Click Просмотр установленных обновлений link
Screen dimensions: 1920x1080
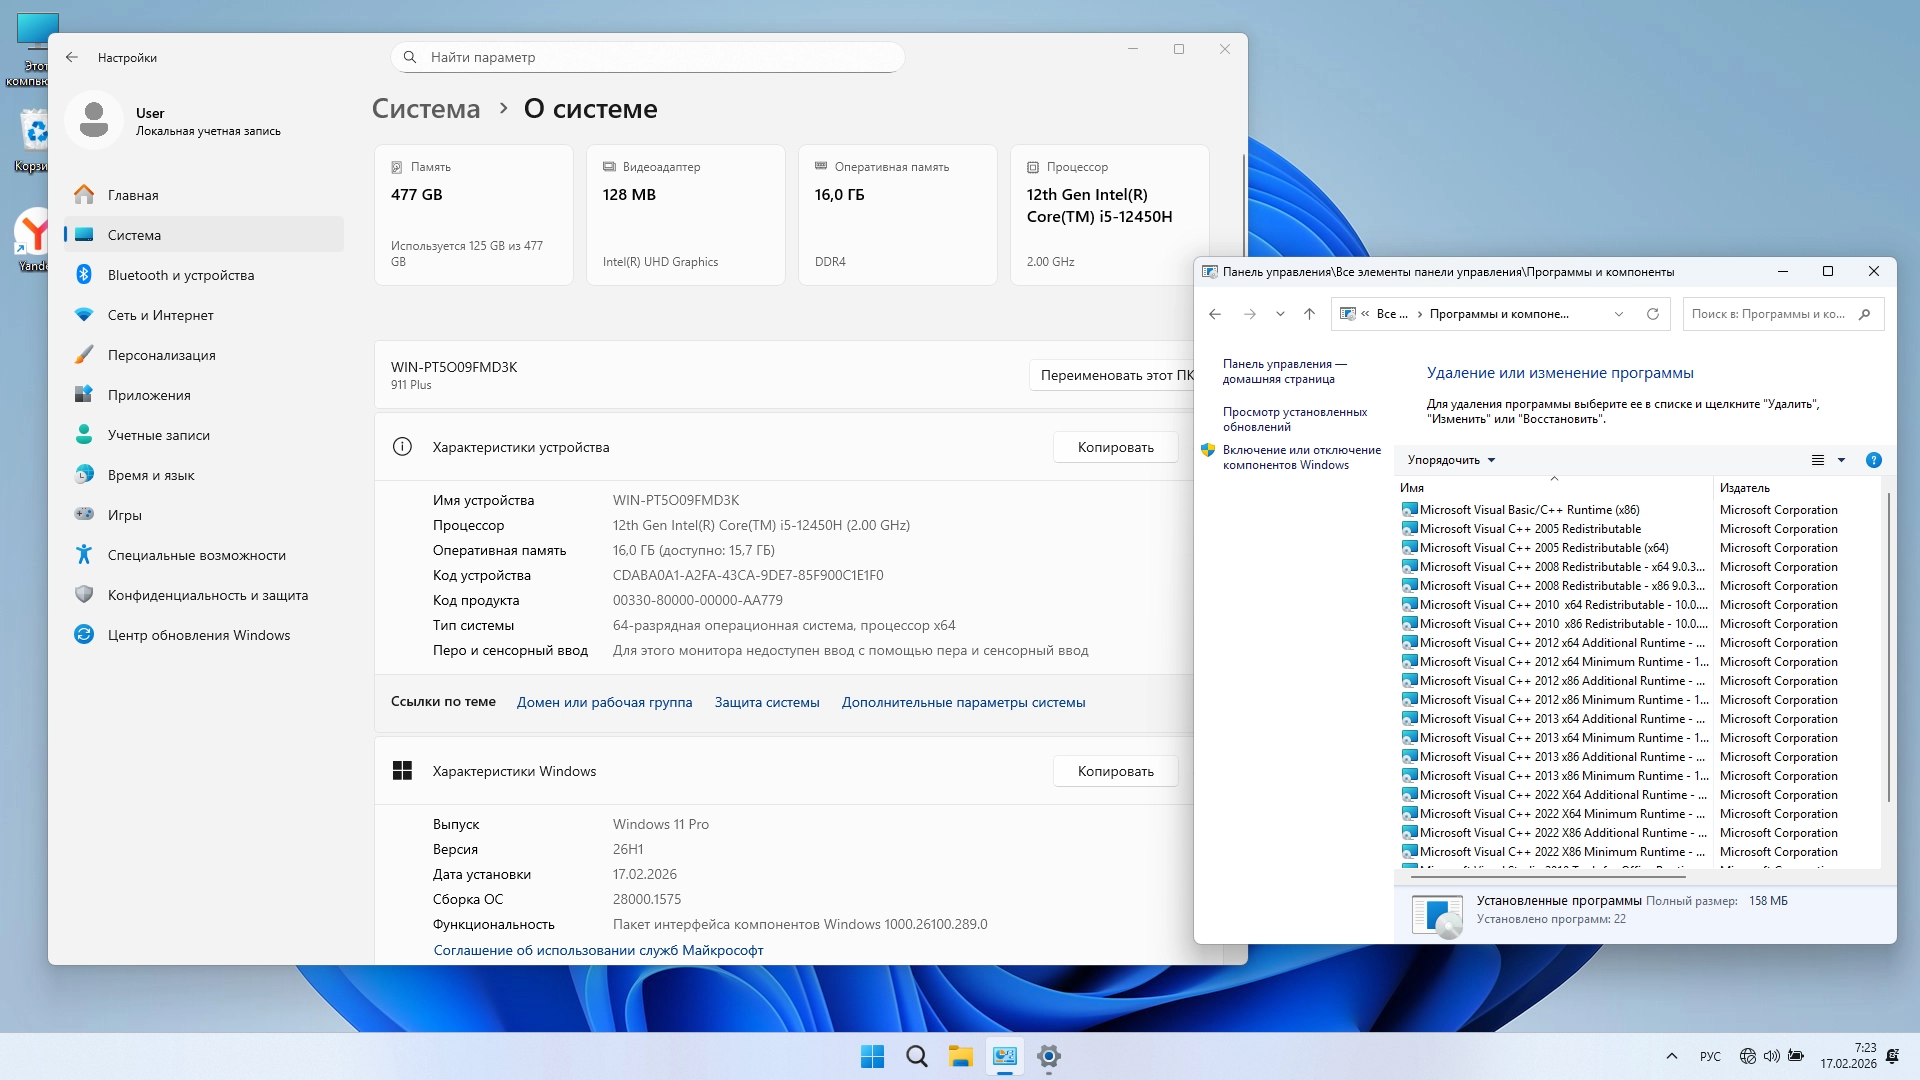[1294, 419]
